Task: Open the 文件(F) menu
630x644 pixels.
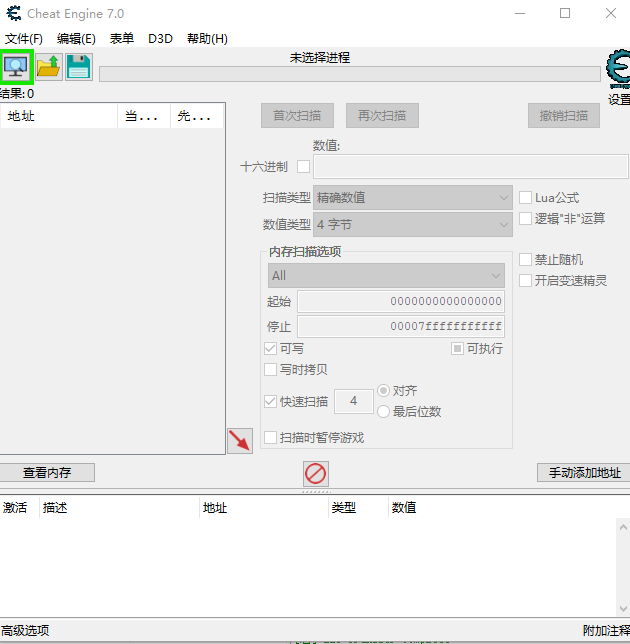Action: tap(24, 39)
